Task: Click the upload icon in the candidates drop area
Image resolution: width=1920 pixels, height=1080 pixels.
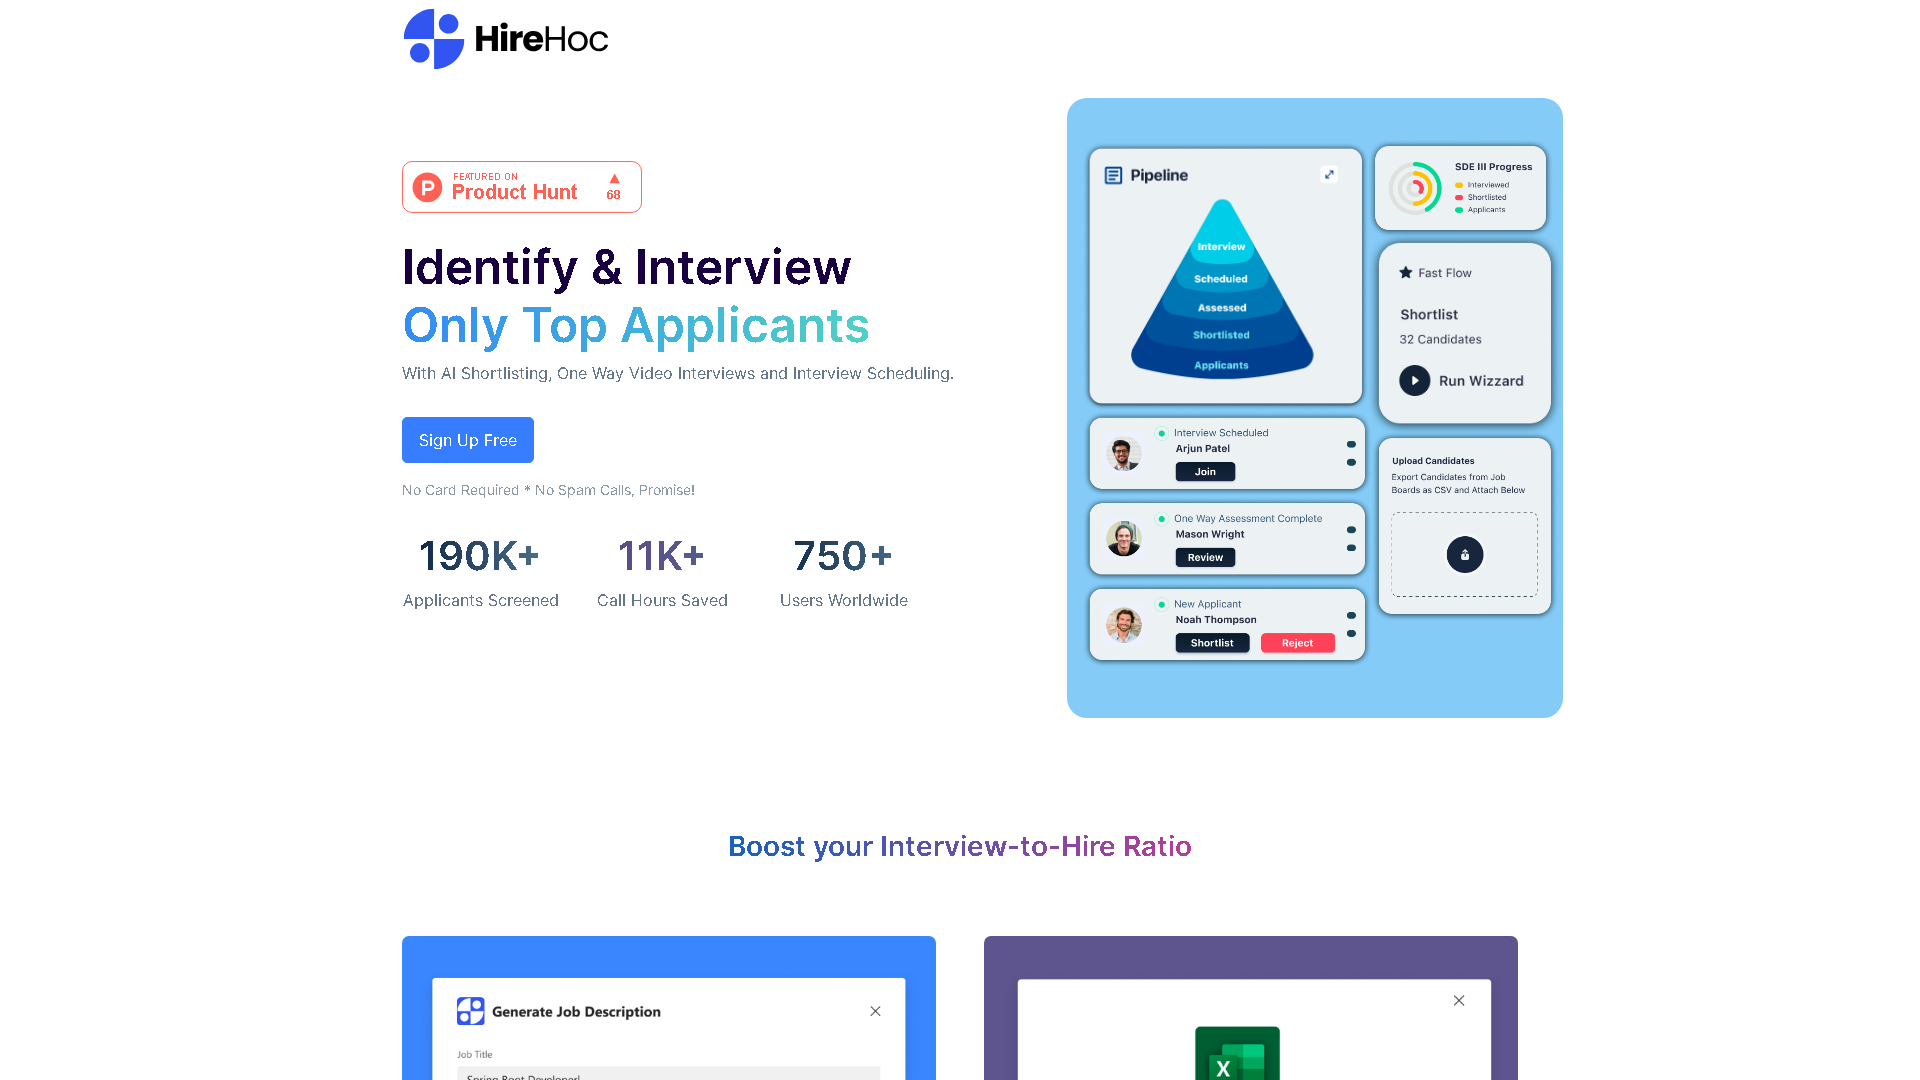Action: [x=1464, y=555]
